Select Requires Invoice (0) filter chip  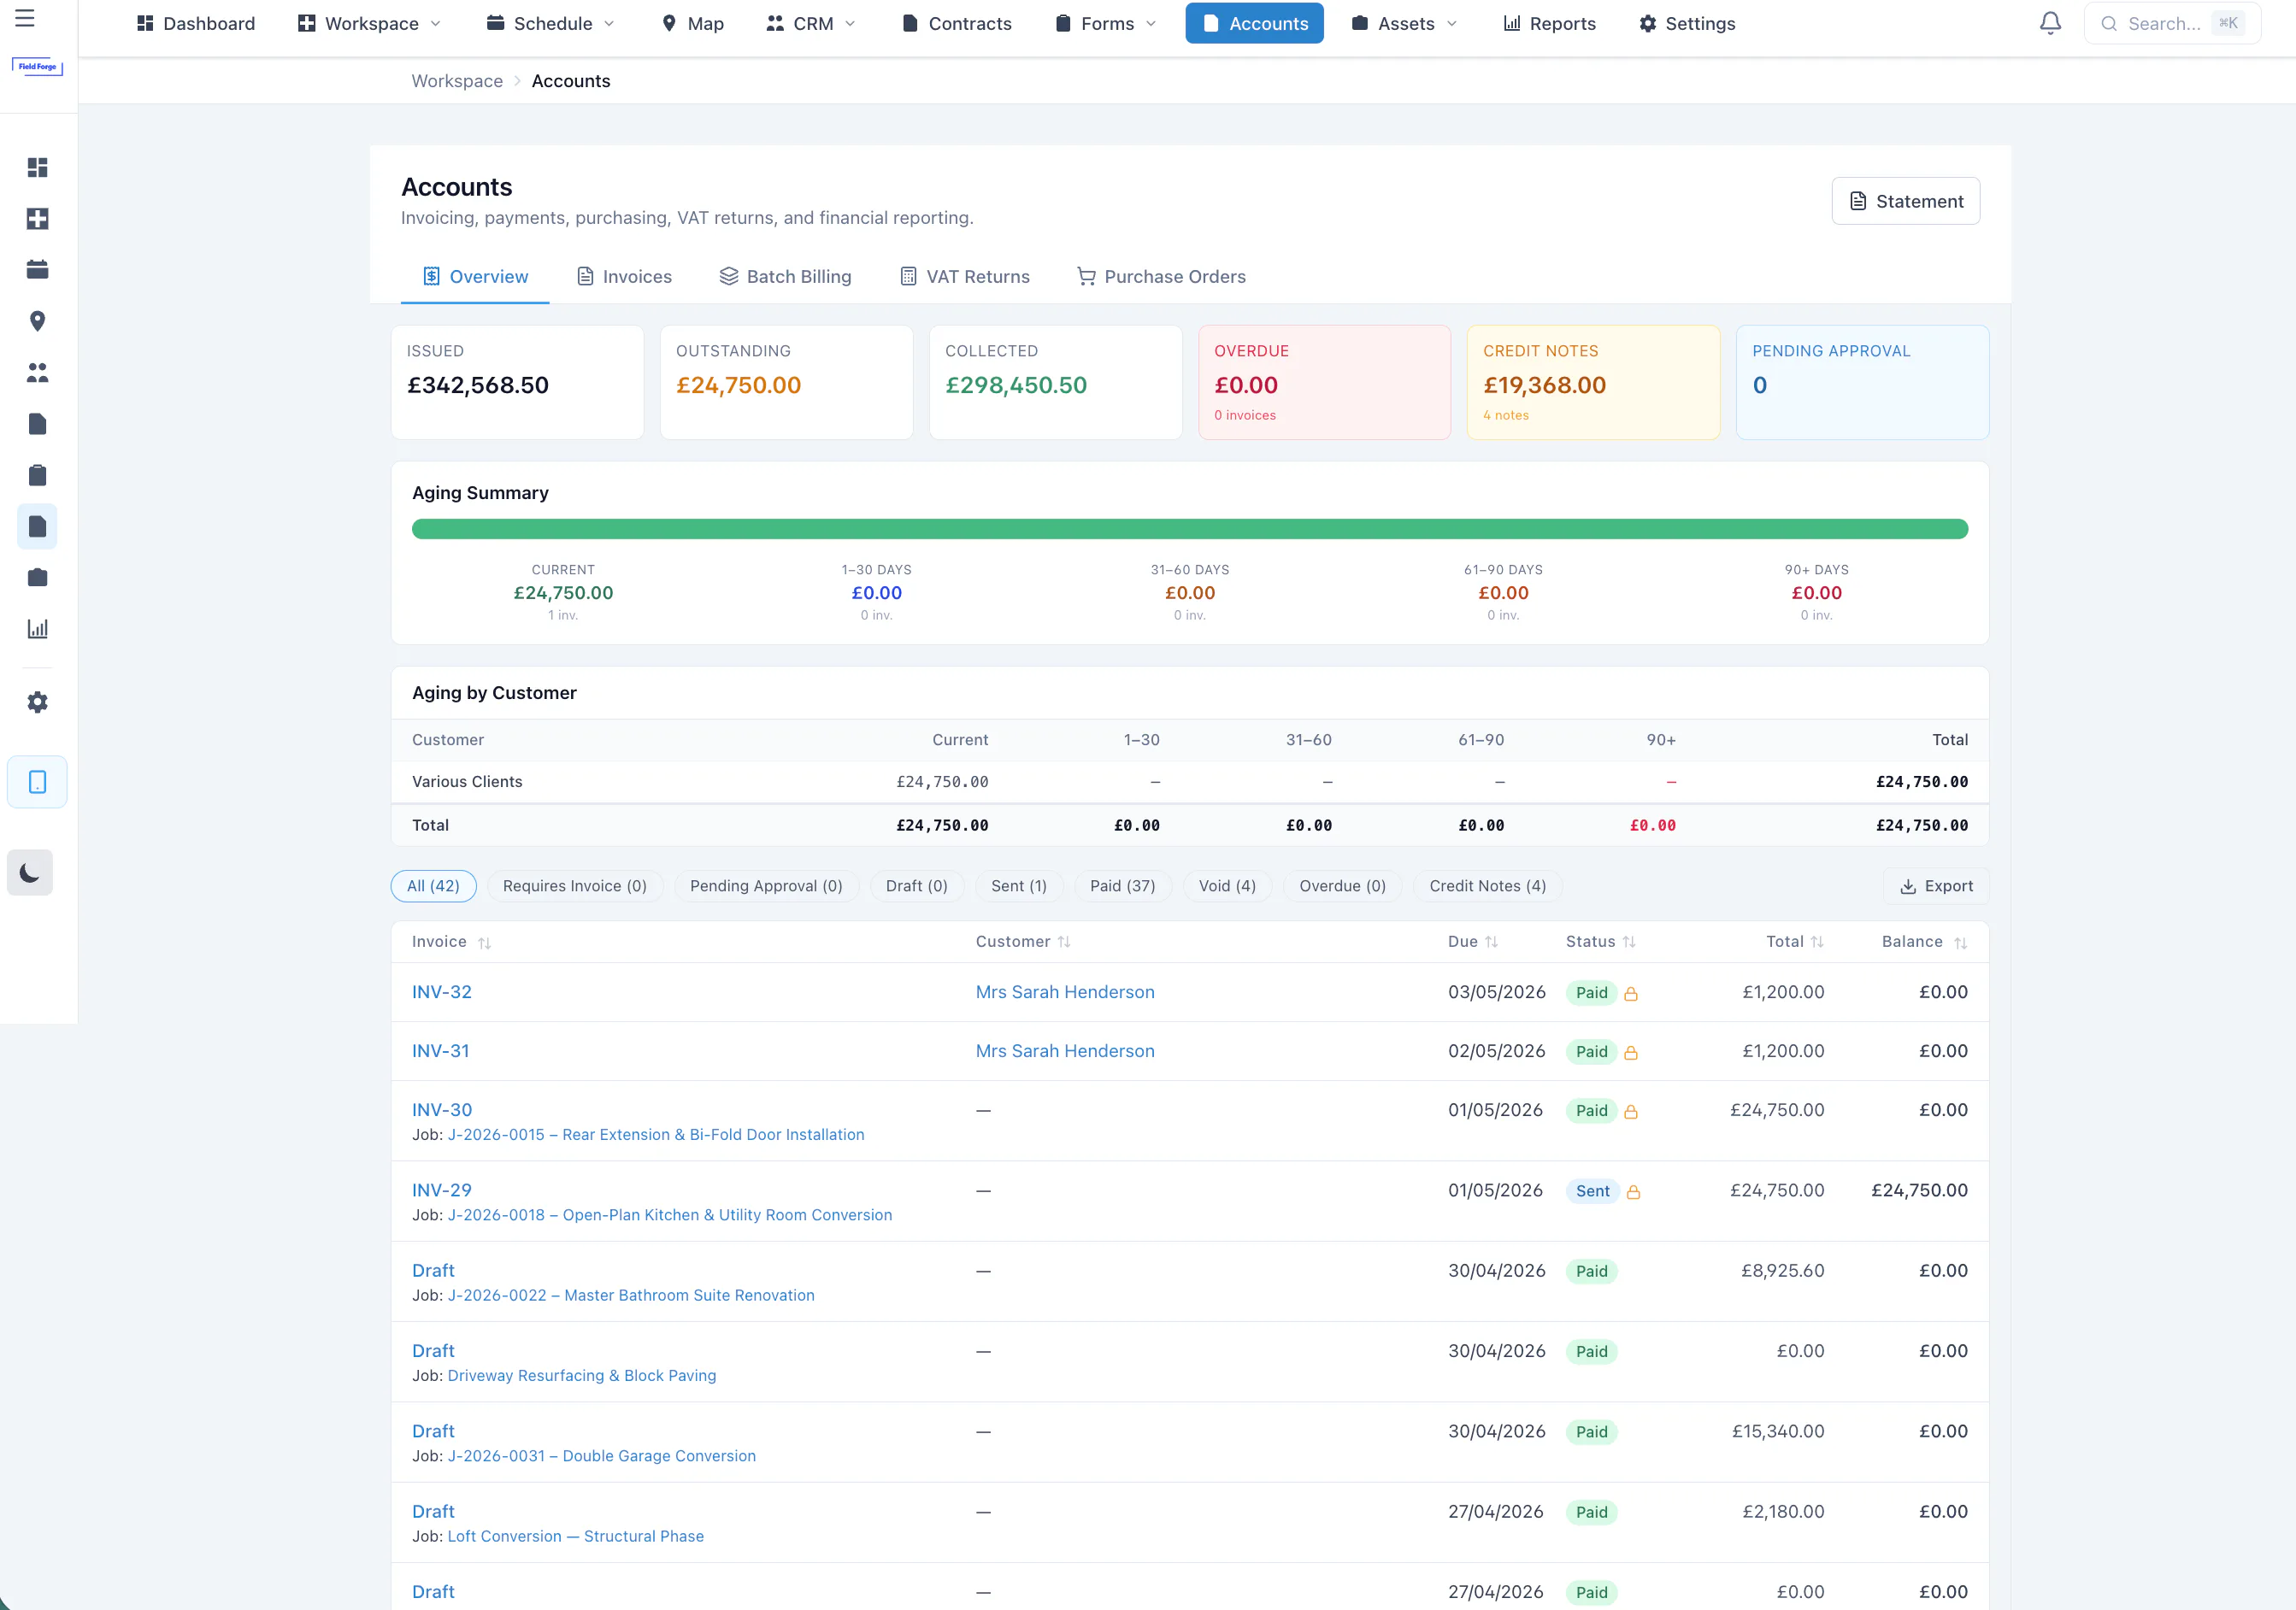[575, 886]
